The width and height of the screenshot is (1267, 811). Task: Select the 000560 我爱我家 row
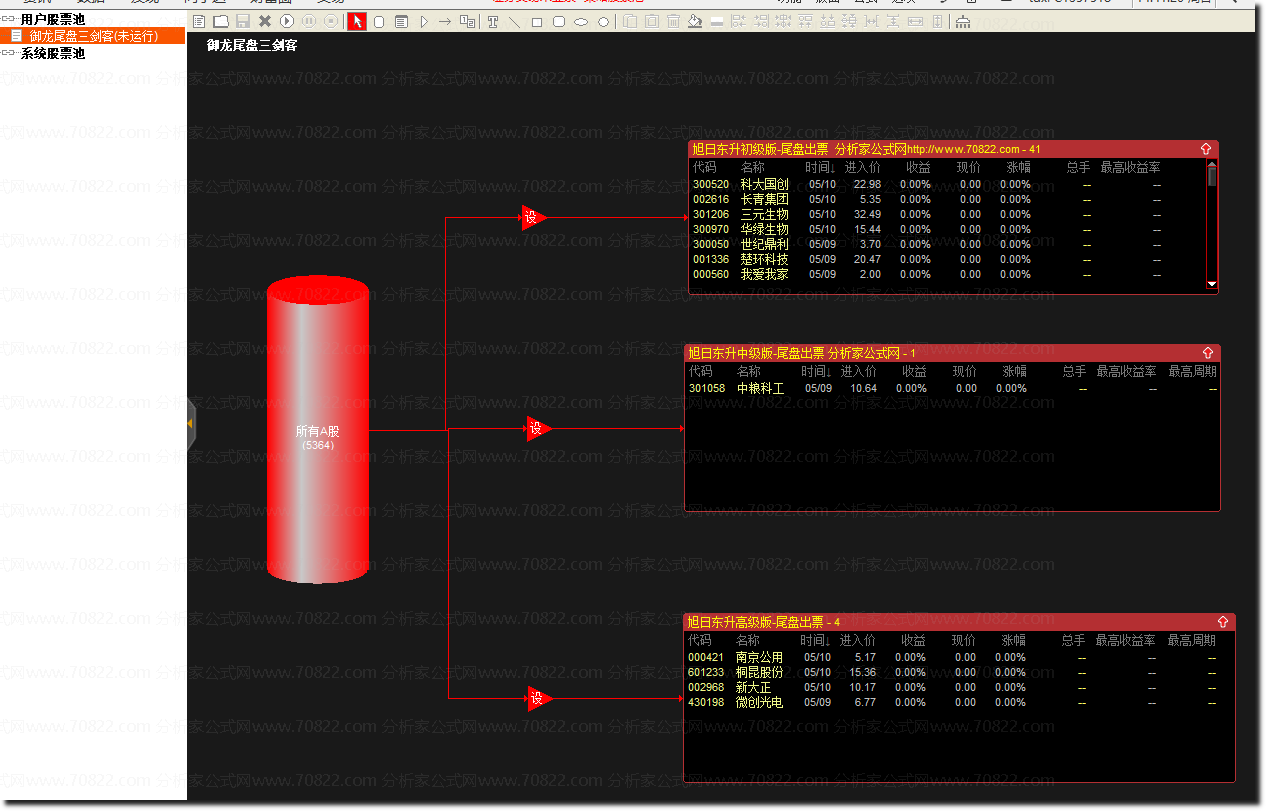(x=947, y=275)
